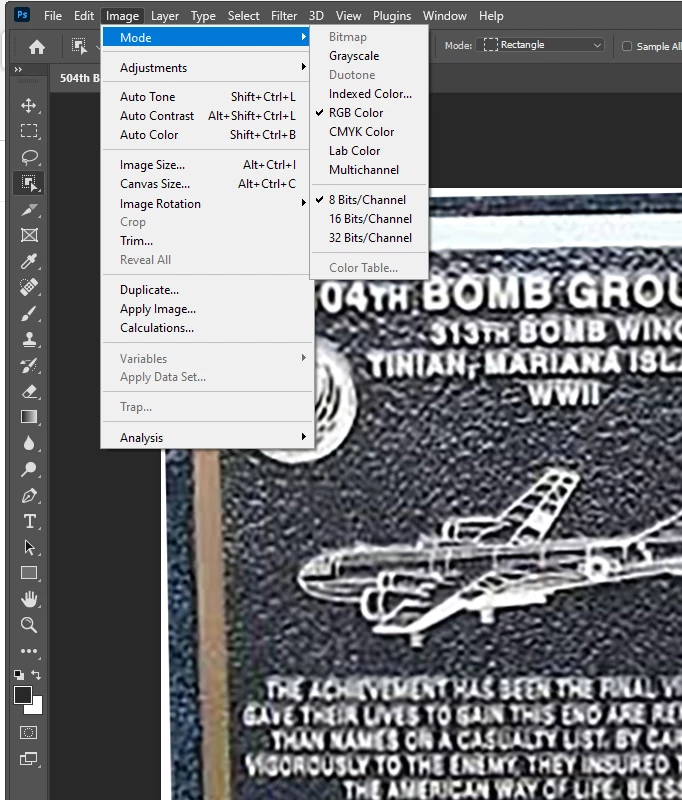Click Auto Tone menu entry

(x=206, y=97)
